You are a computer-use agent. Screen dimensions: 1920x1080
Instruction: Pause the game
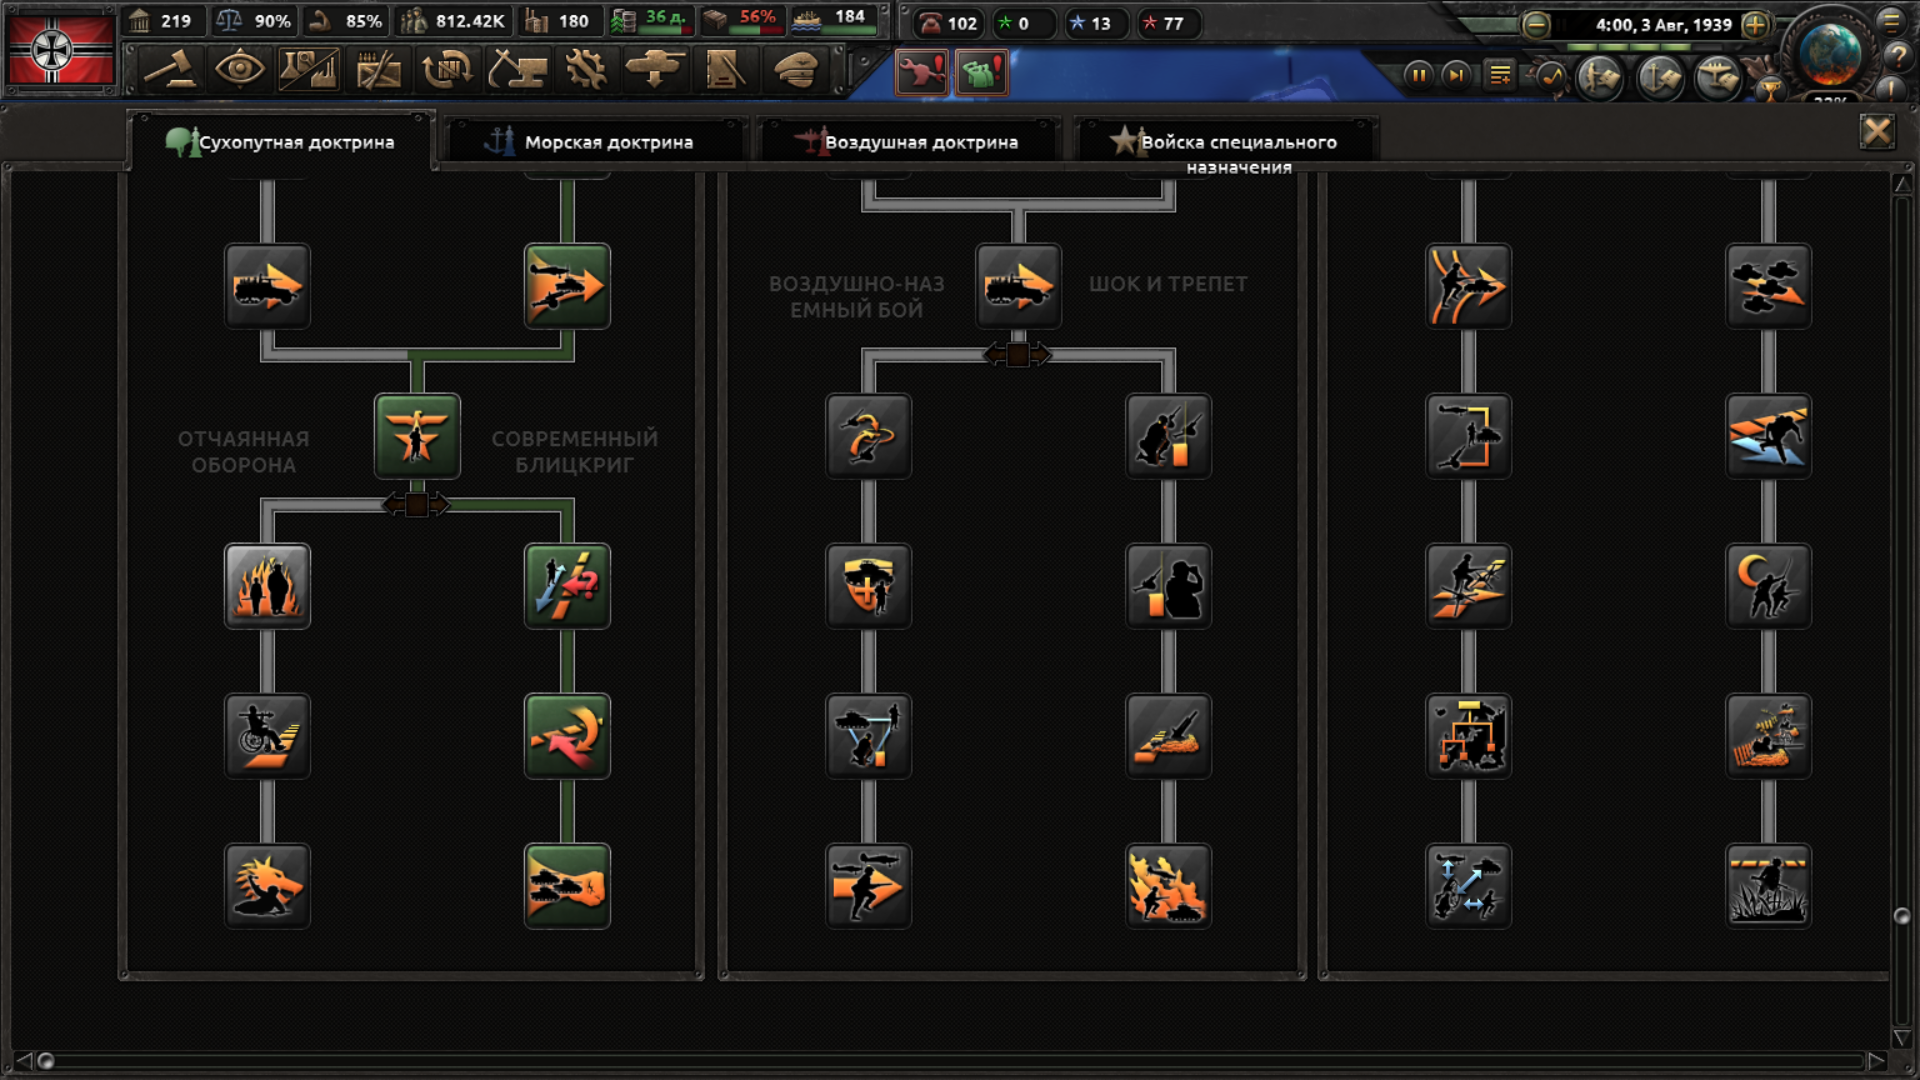(x=1418, y=75)
